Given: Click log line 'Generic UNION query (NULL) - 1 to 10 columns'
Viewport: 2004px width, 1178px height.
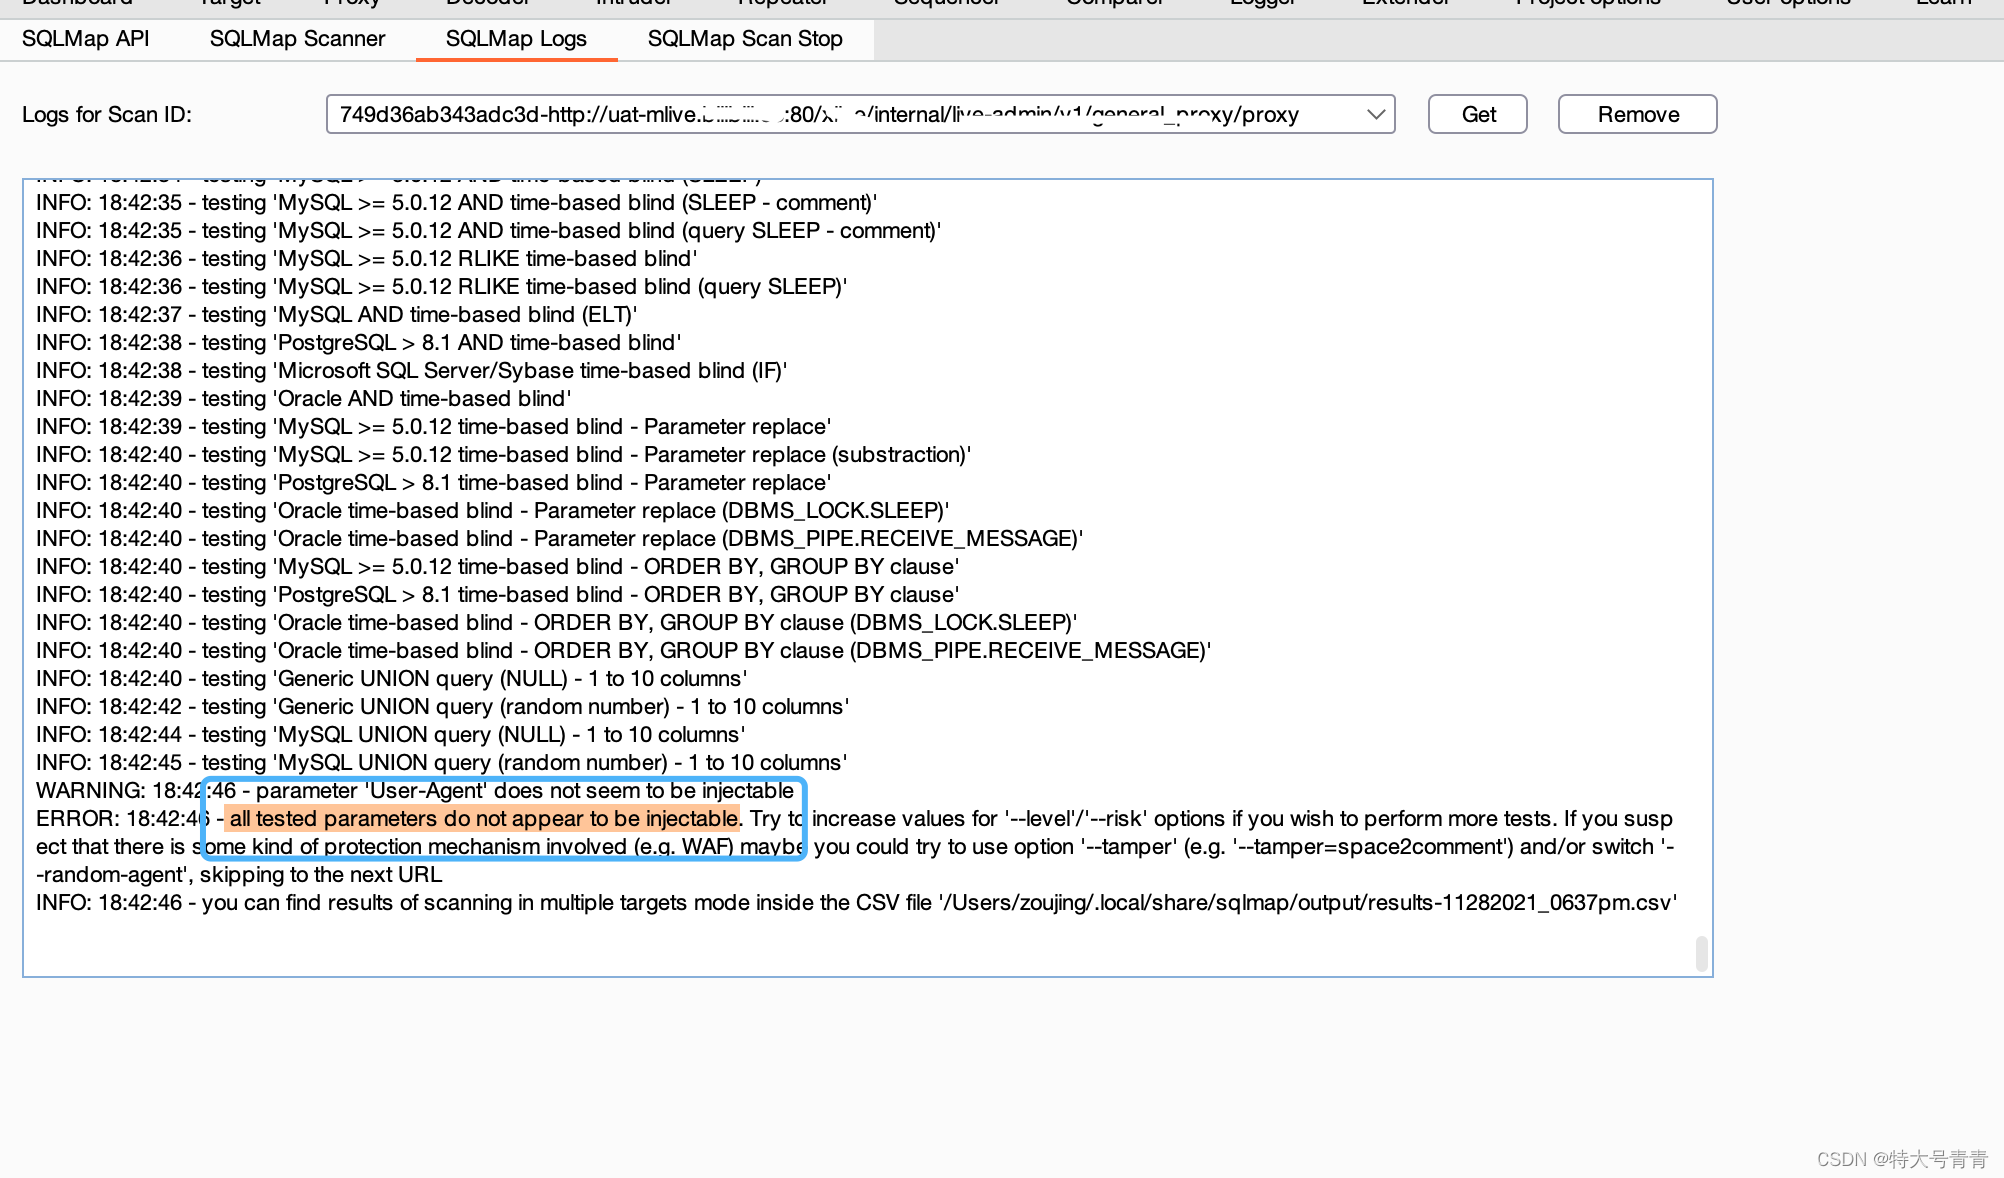Looking at the screenshot, I should tap(392, 679).
